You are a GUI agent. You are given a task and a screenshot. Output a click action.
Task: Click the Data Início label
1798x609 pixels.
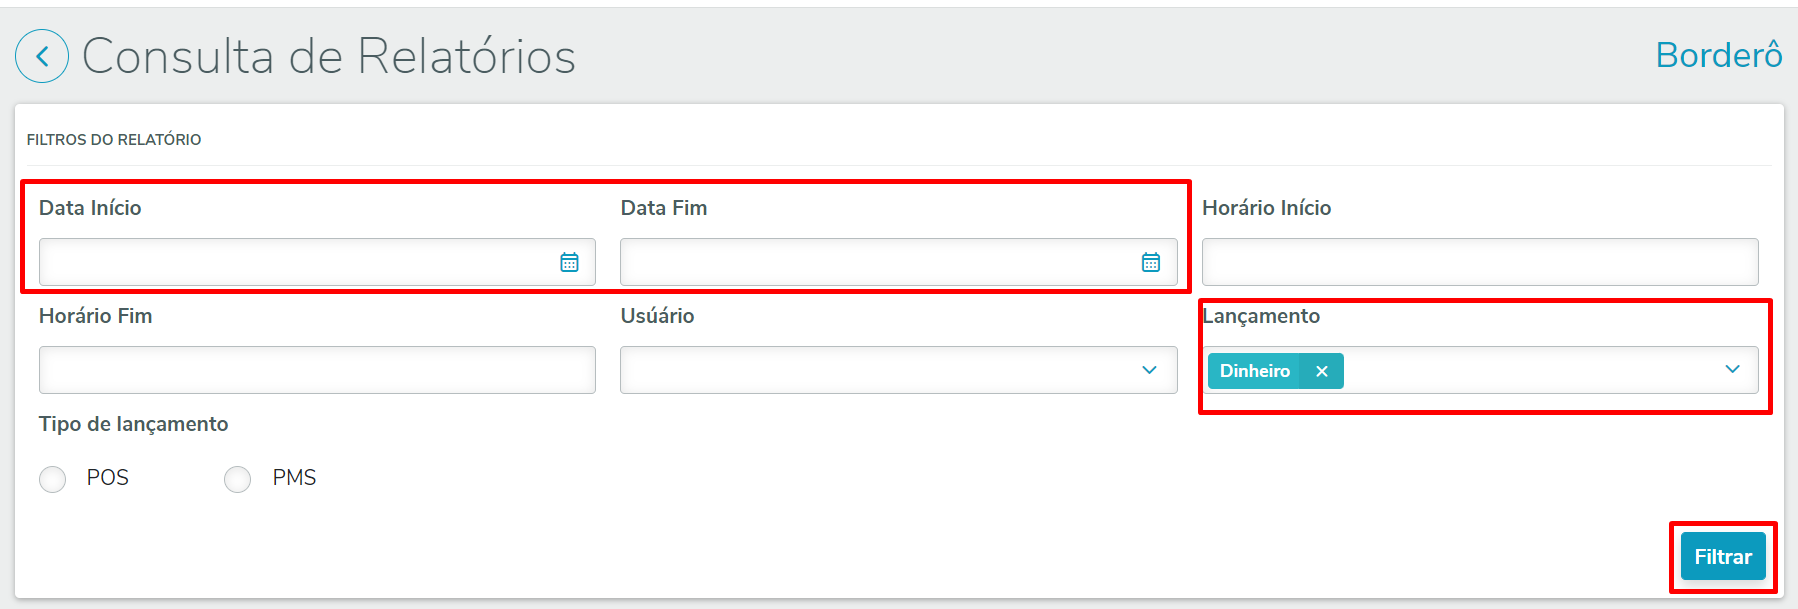90,208
